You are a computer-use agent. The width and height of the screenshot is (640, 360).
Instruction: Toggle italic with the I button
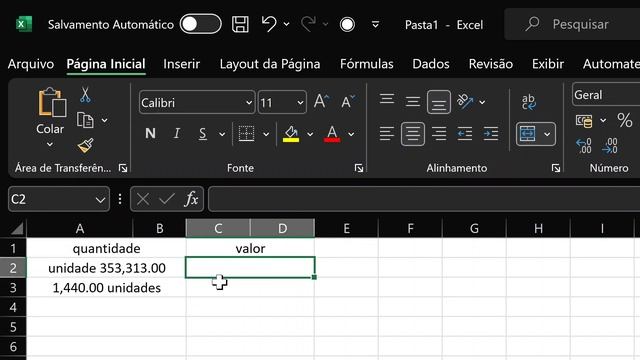pyautogui.click(x=177, y=133)
